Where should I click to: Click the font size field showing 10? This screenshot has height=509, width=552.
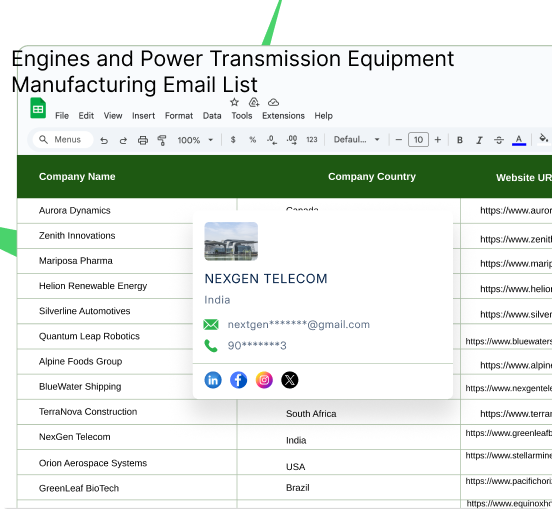point(418,140)
